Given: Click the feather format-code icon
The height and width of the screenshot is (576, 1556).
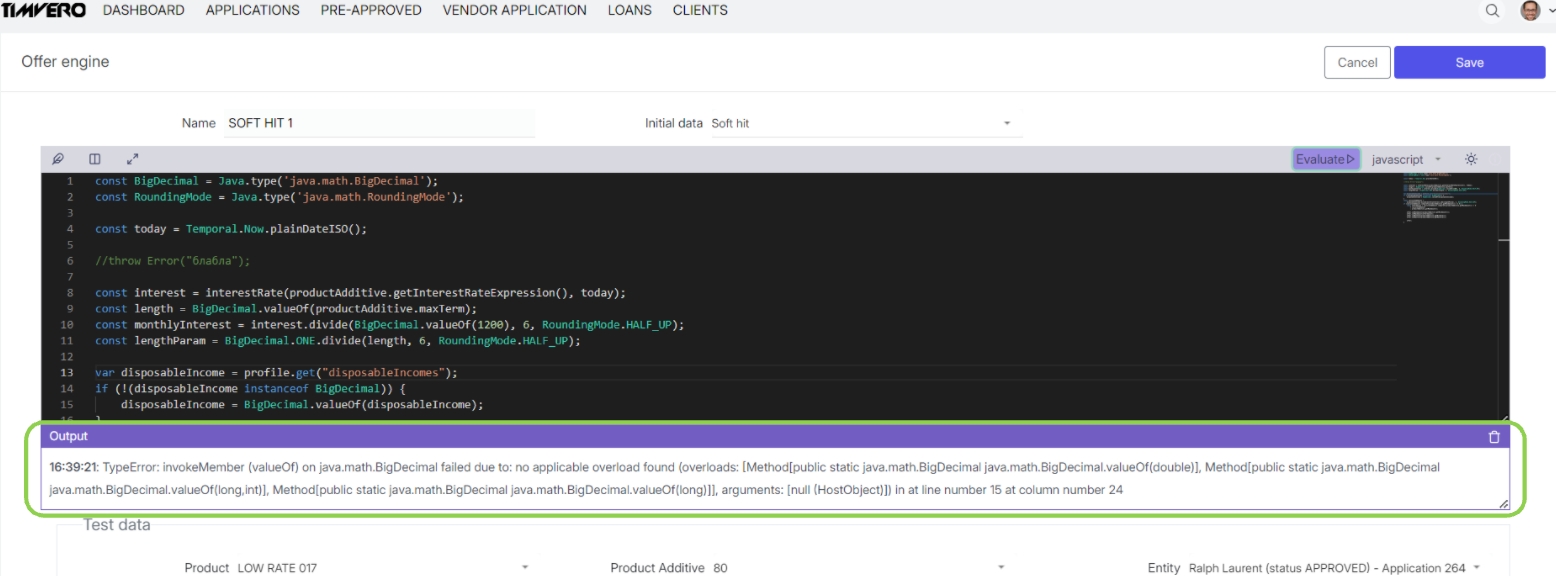Looking at the screenshot, I should pyautogui.click(x=58, y=159).
